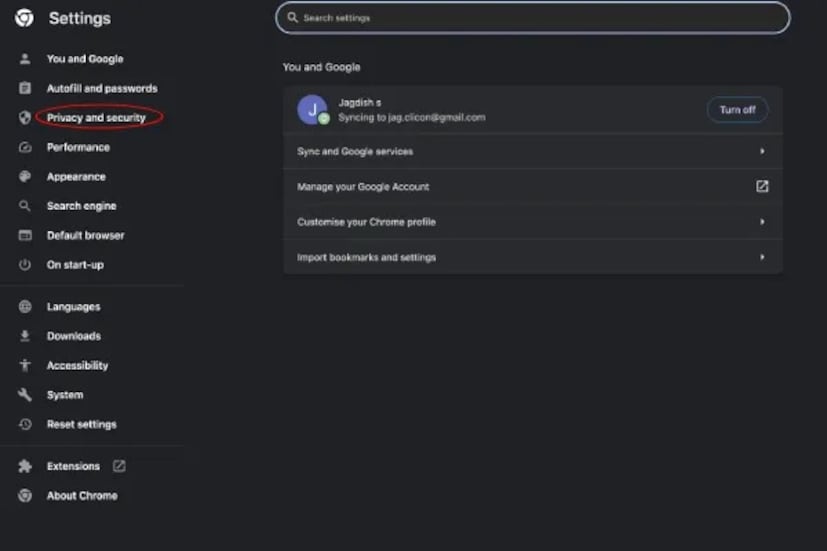Click the Manage your Google Account external-link icon
Image resolution: width=827 pixels, height=551 pixels.
coord(762,187)
